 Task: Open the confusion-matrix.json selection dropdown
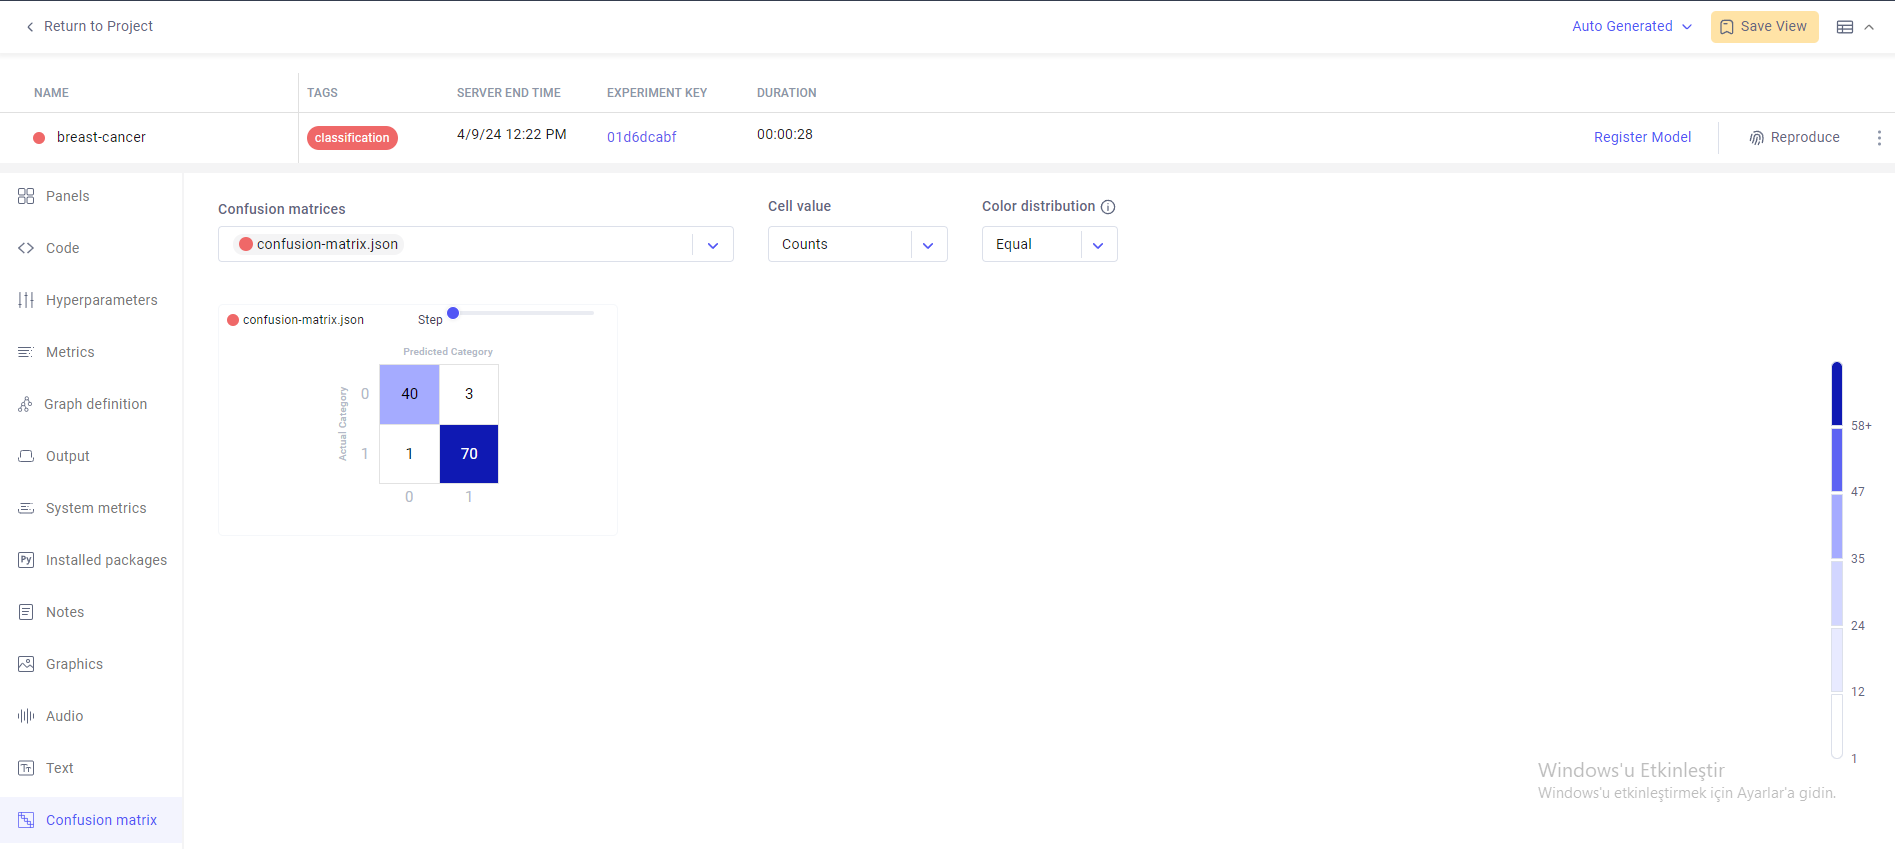(x=476, y=244)
